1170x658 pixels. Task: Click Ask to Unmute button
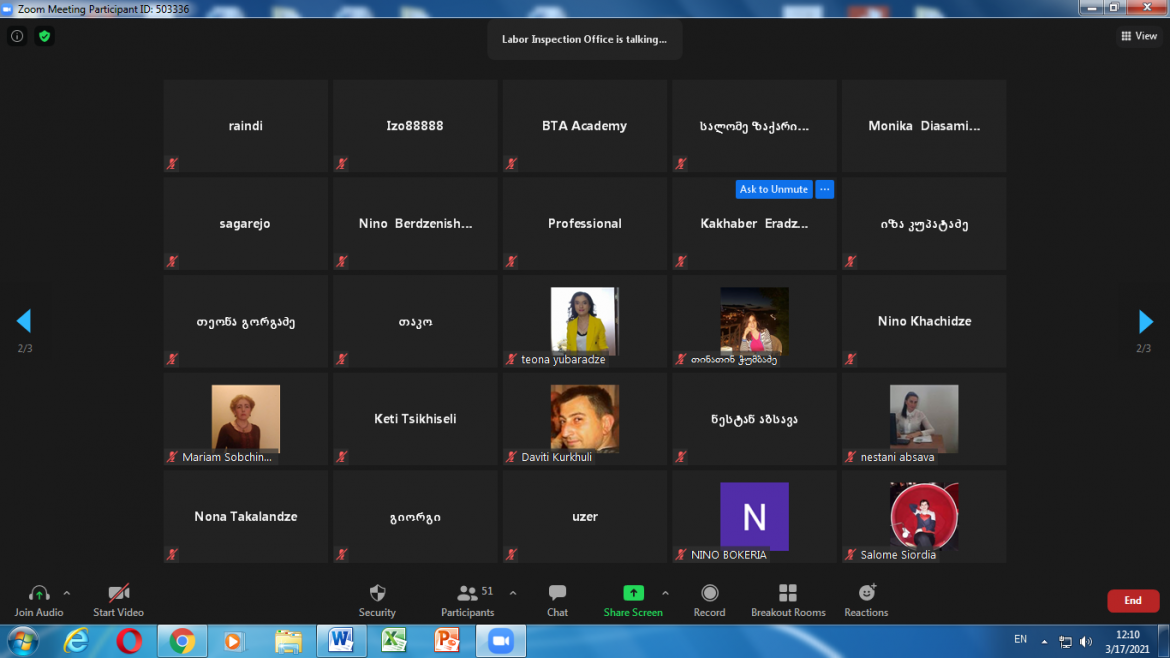[x=773, y=189]
